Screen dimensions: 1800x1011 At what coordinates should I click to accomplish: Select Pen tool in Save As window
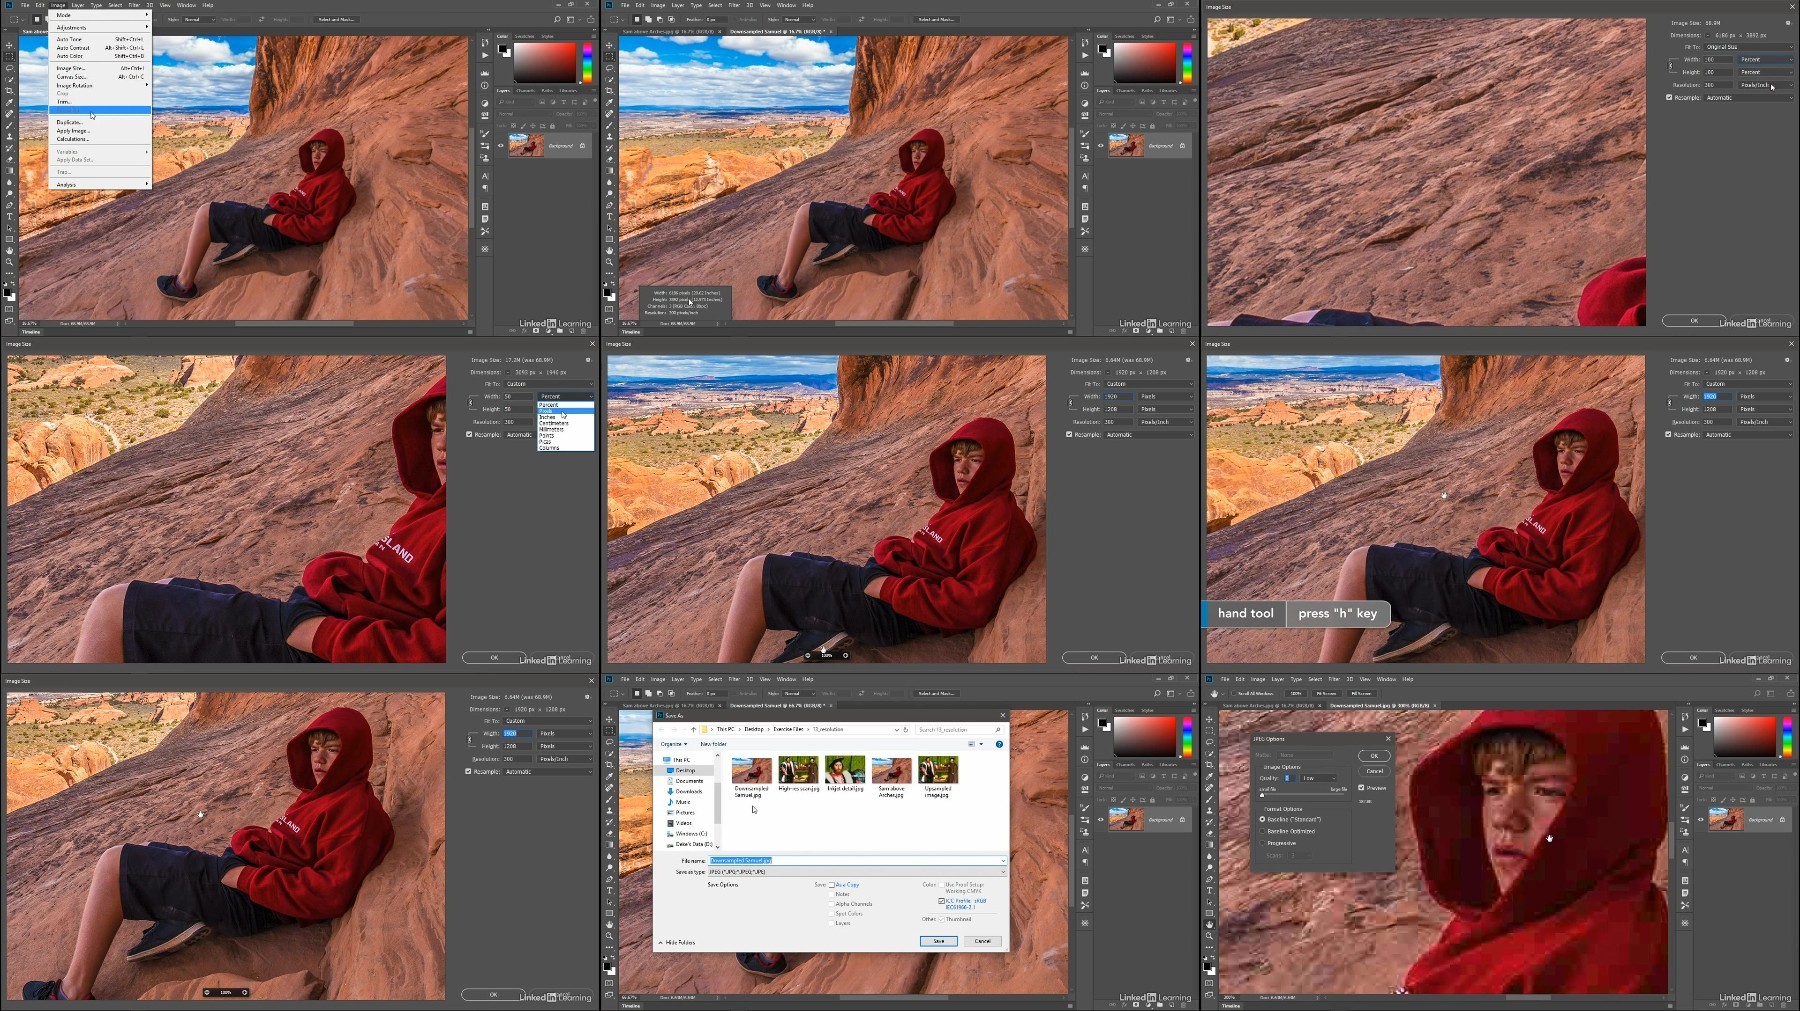609,879
